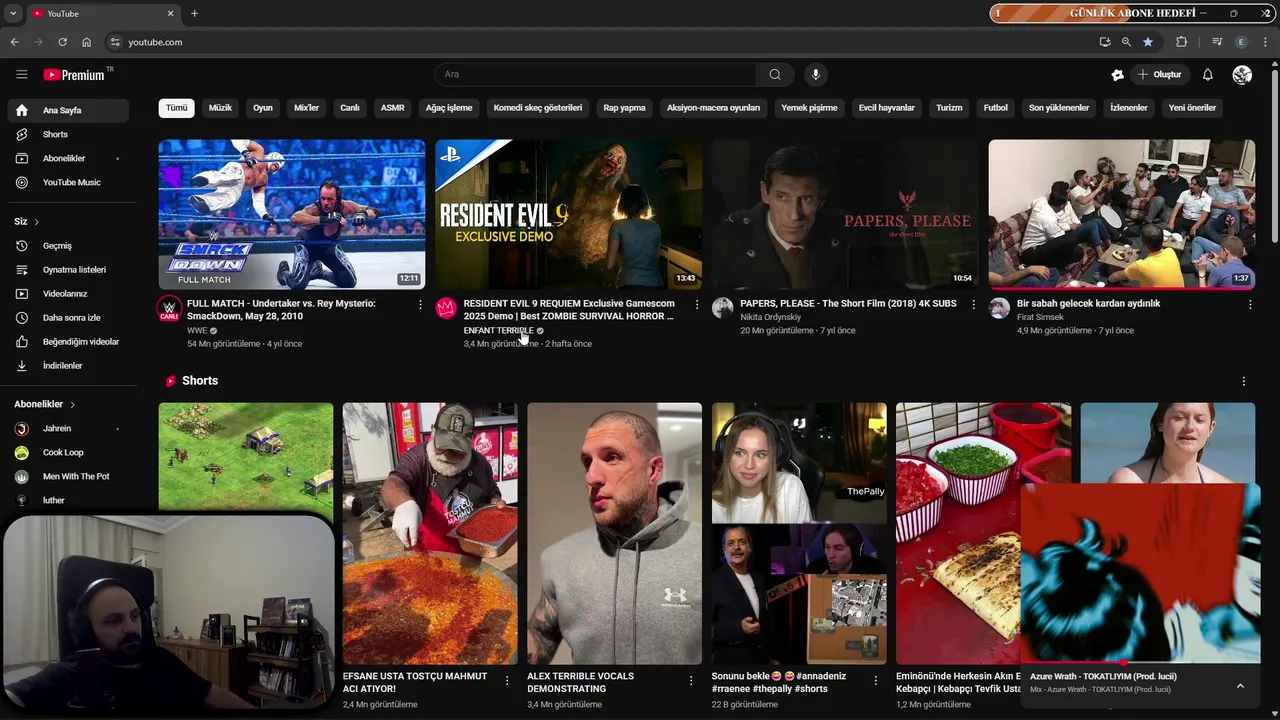Select the Canlı chip
This screenshot has height=720, width=1280.
click(x=350, y=108)
